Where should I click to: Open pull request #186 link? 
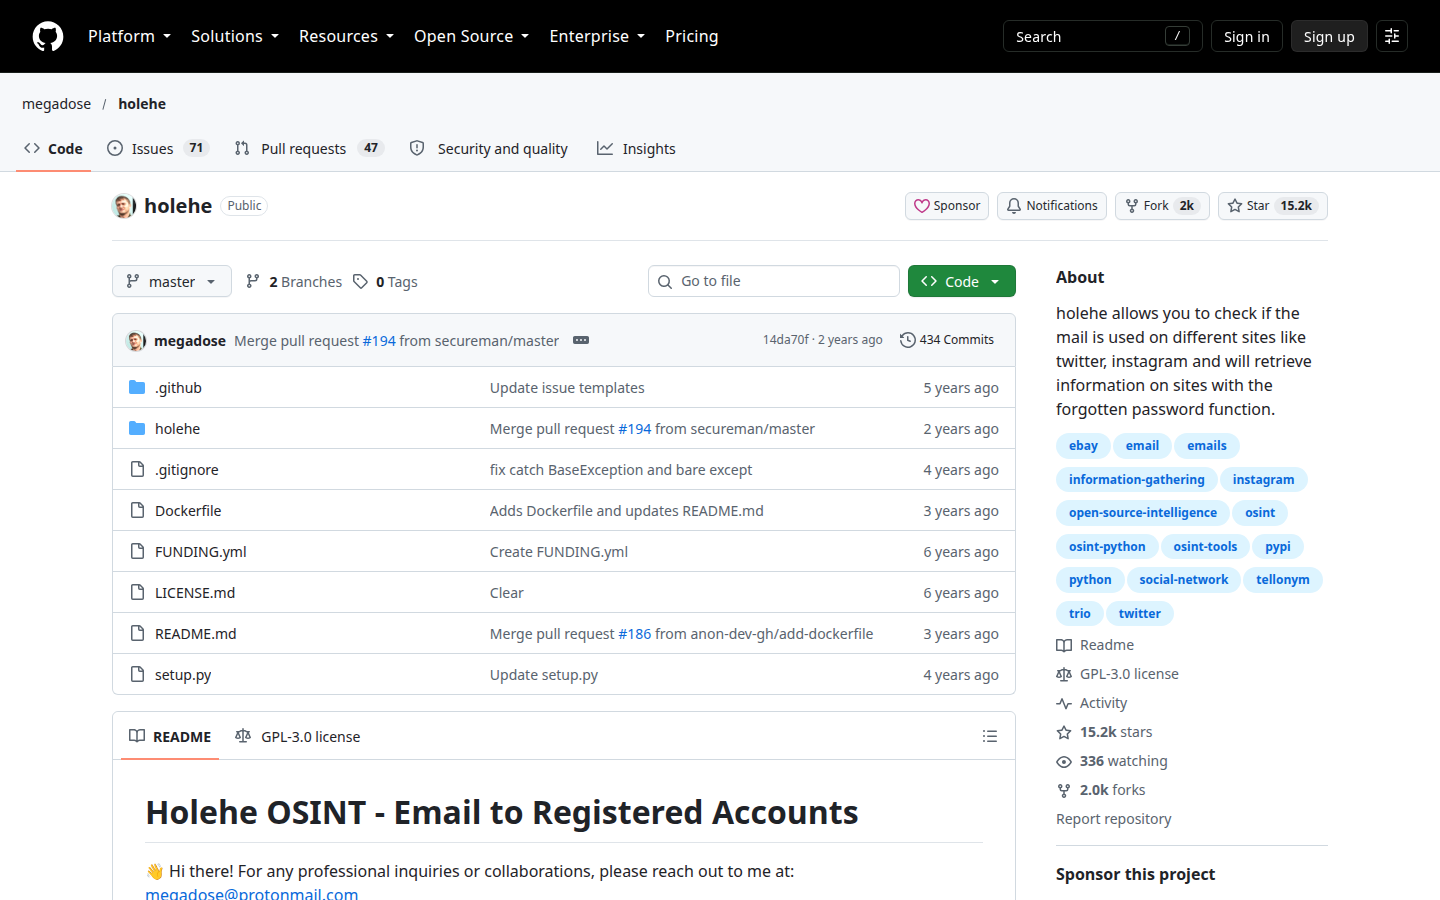click(x=634, y=634)
